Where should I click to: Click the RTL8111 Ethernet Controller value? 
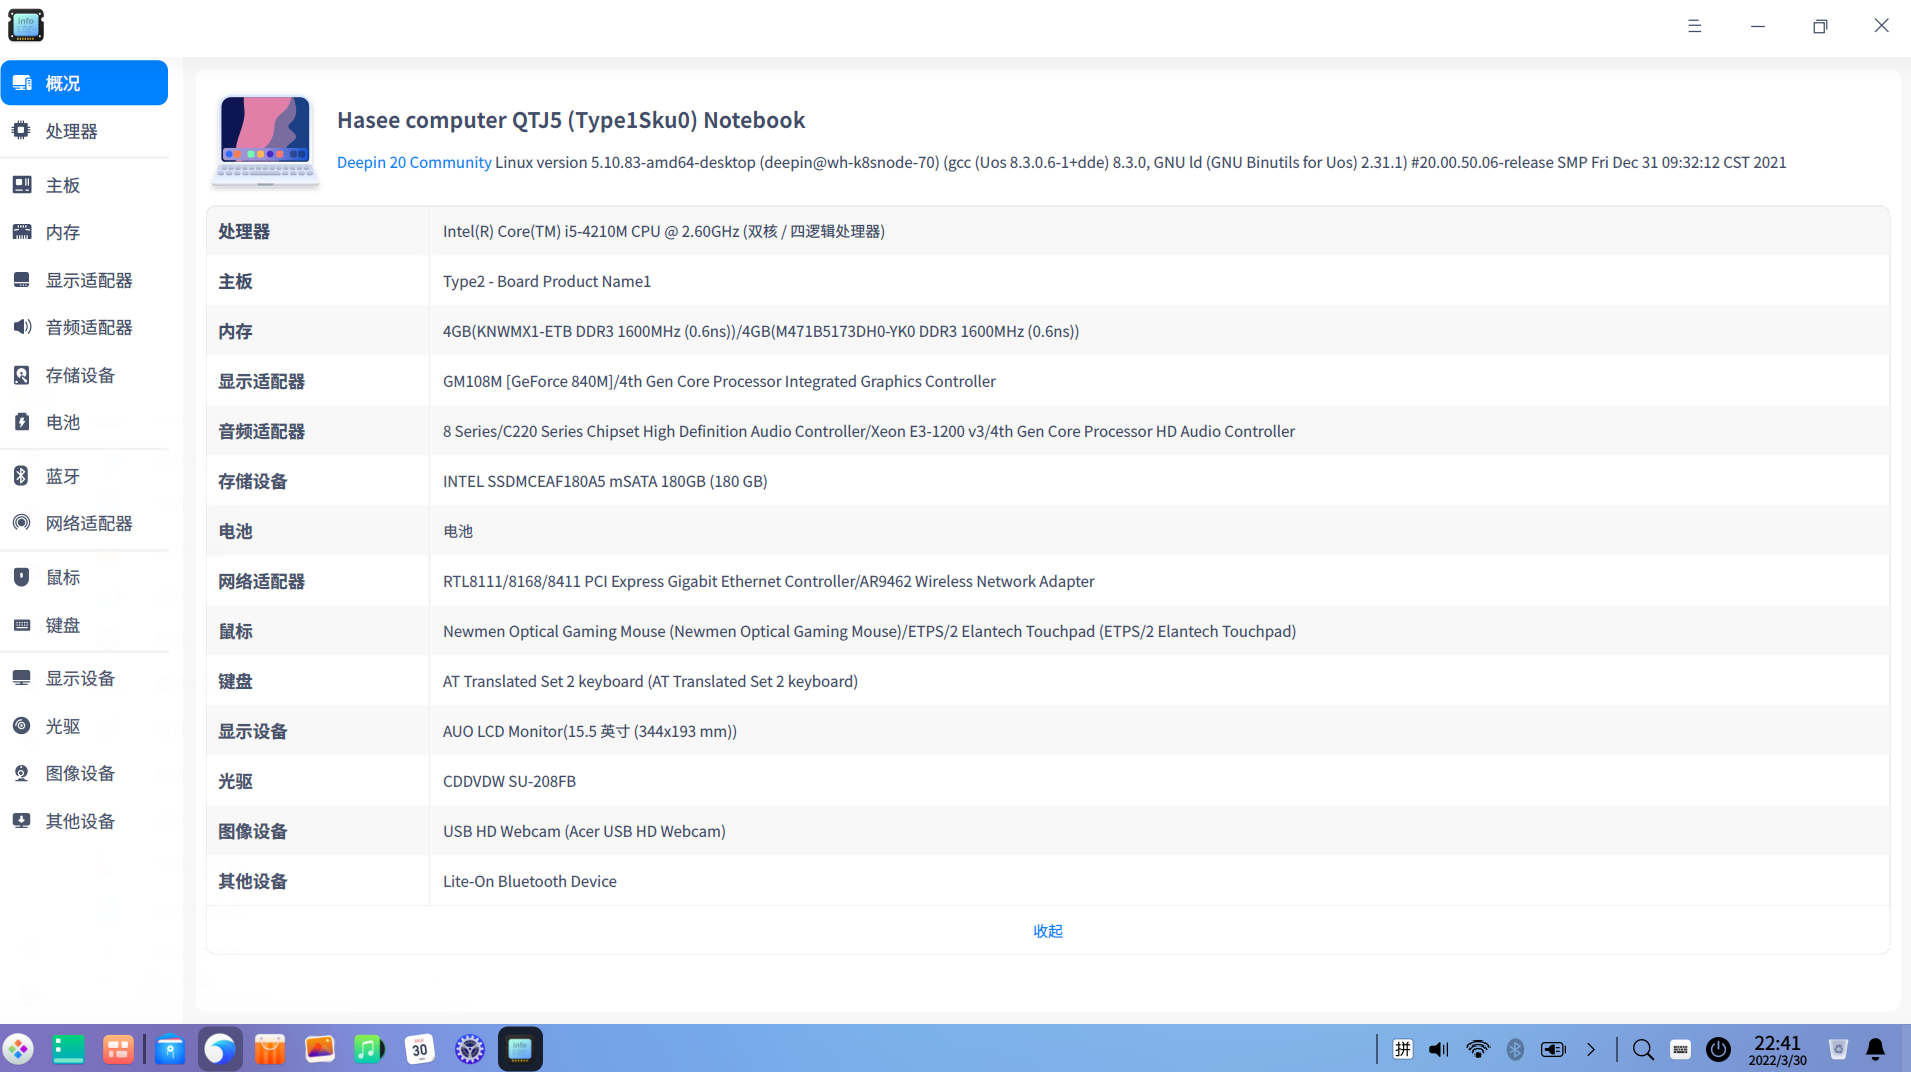(769, 581)
